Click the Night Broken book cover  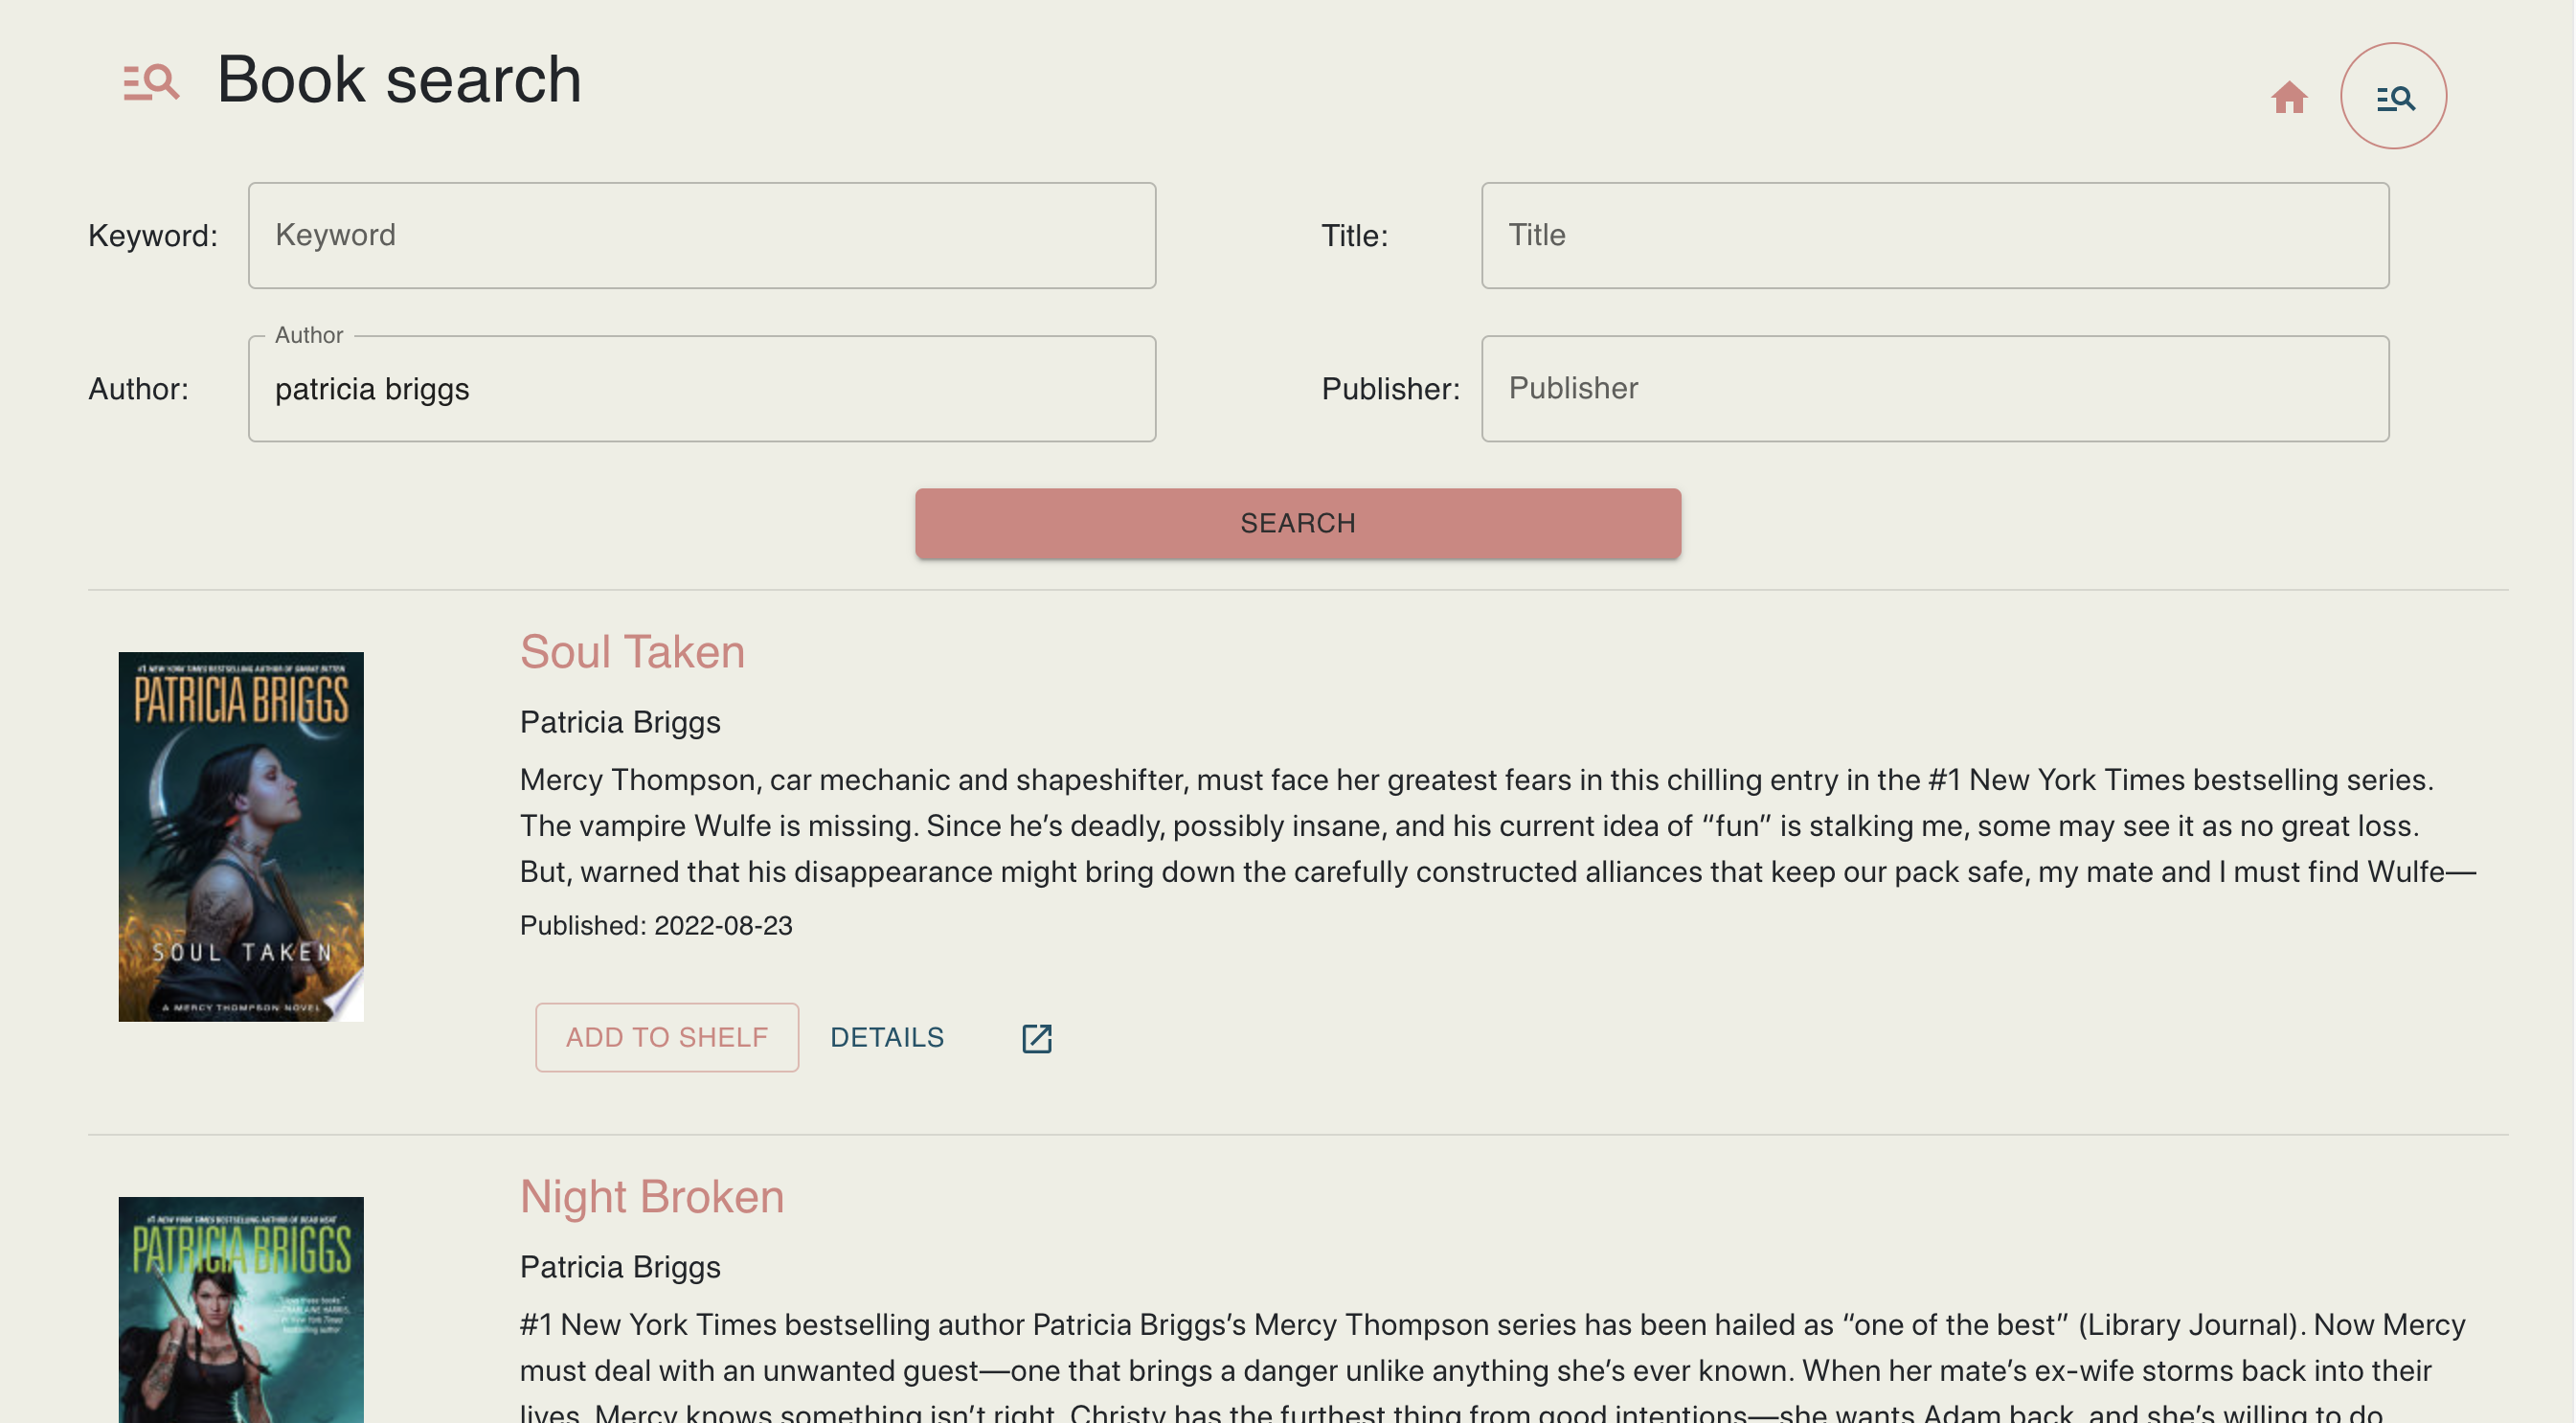[x=241, y=1310]
